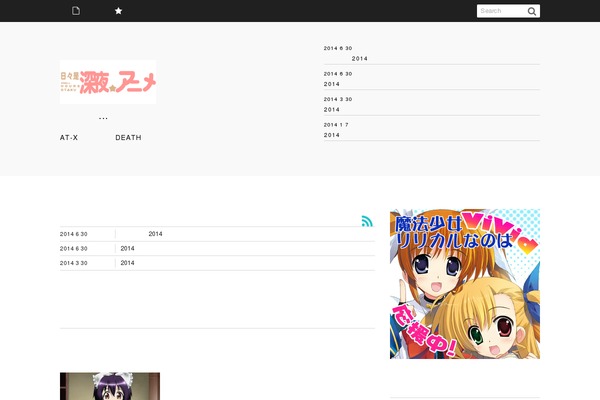The image size is (600, 400).
Task: Open the AT-X link
Action: (69, 137)
